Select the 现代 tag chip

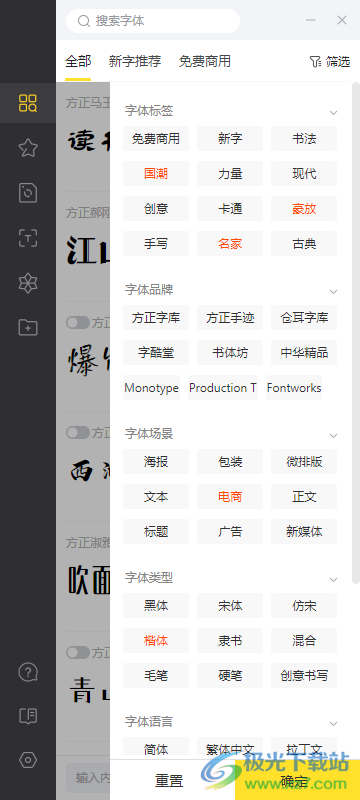pos(304,173)
